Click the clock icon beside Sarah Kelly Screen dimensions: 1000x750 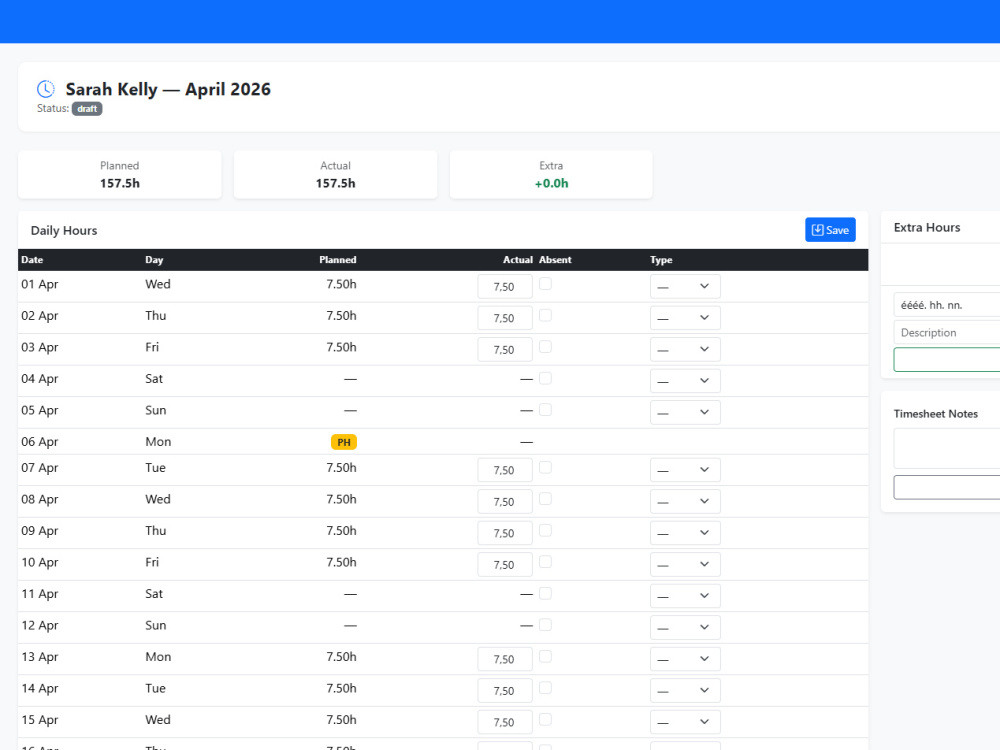pyautogui.click(x=46, y=89)
